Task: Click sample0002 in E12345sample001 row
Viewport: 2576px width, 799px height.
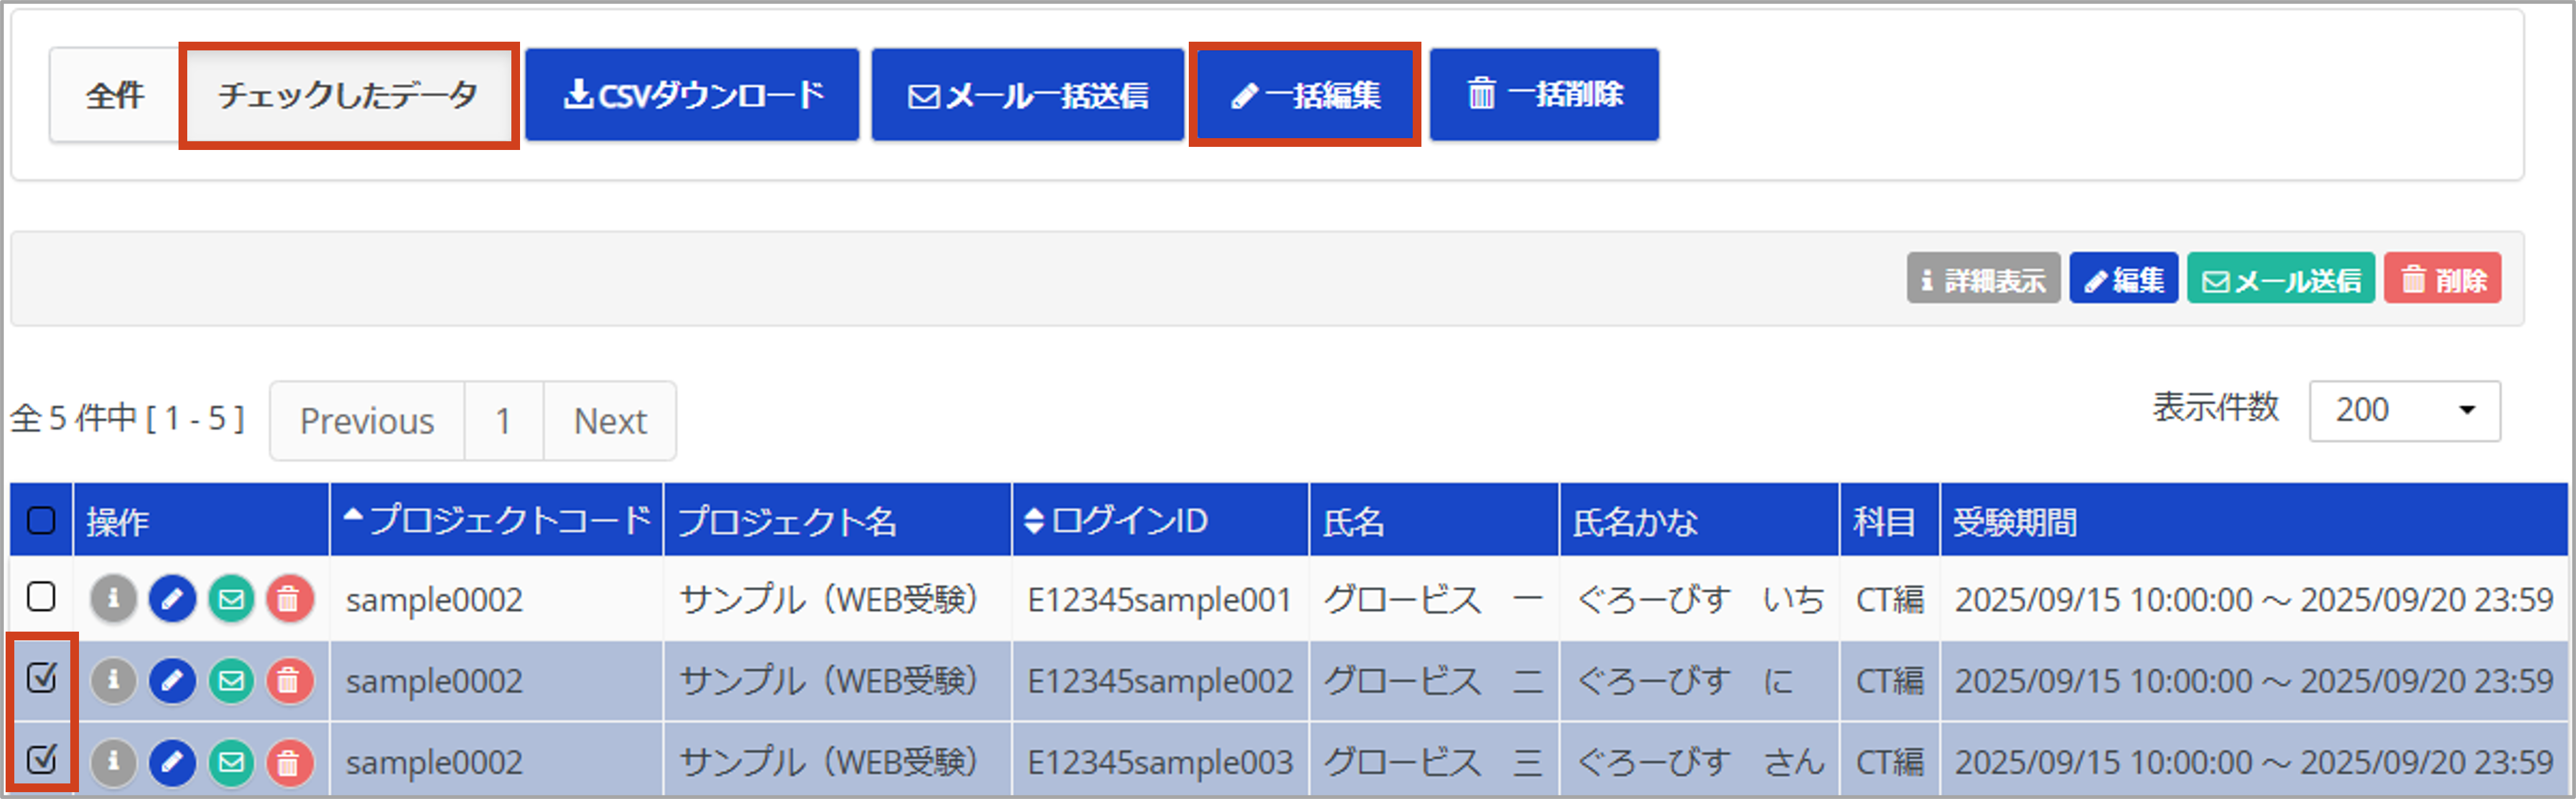Action: pyautogui.click(x=434, y=599)
